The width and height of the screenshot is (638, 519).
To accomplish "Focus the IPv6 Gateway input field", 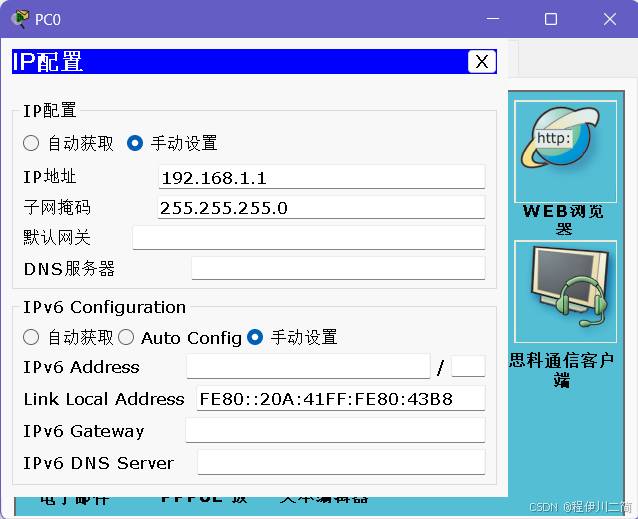I will tap(334, 431).
